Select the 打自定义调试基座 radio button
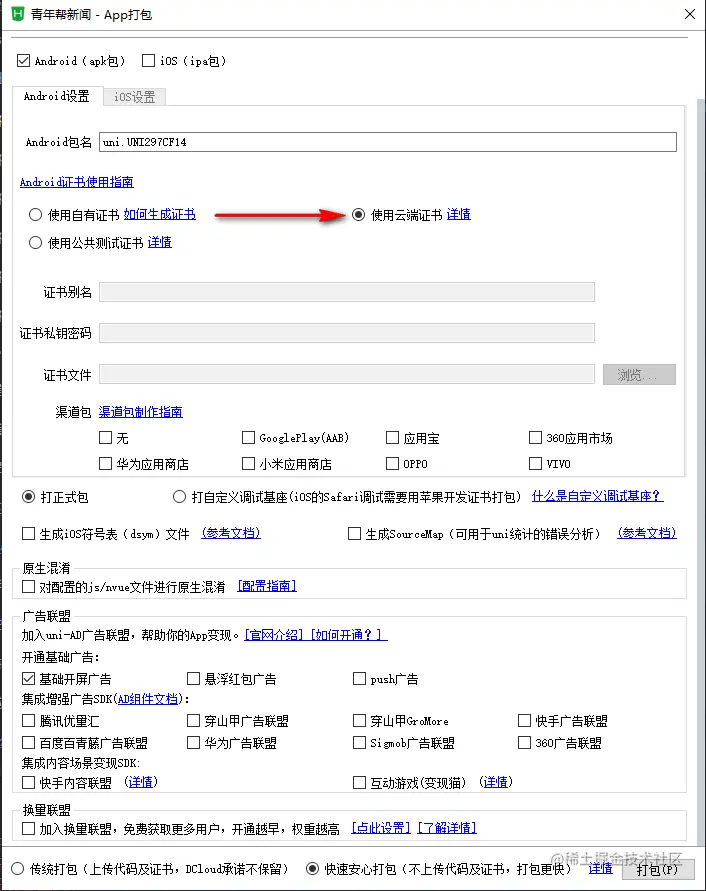This screenshot has width=706, height=891. pyautogui.click(x=180, y=497)
